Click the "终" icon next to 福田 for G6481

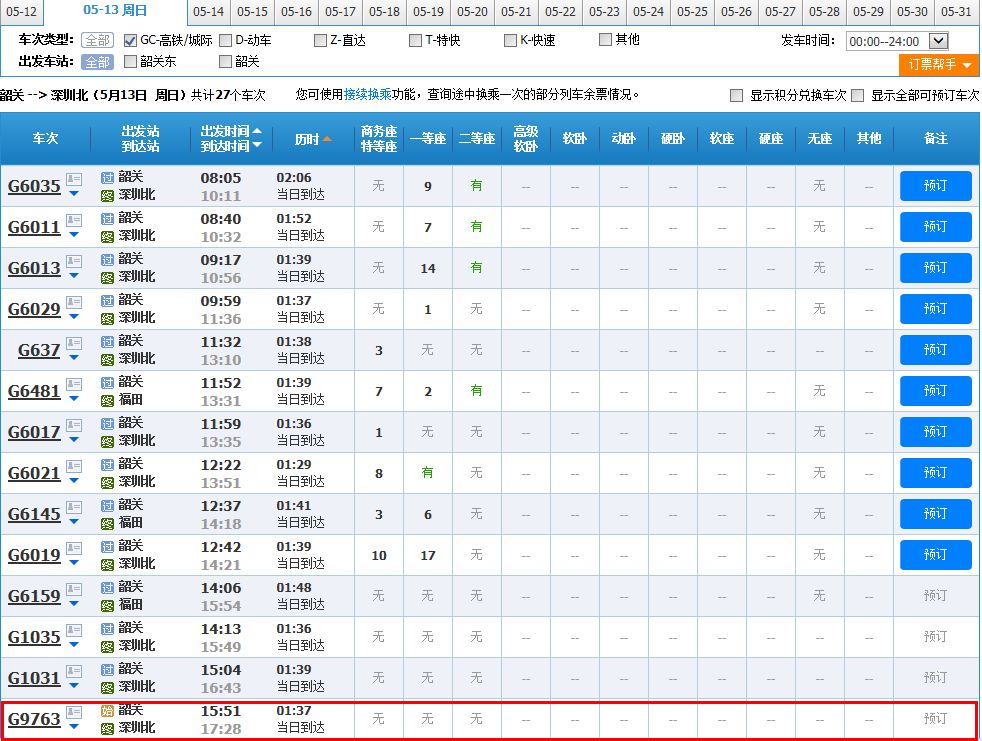[108, 399]
